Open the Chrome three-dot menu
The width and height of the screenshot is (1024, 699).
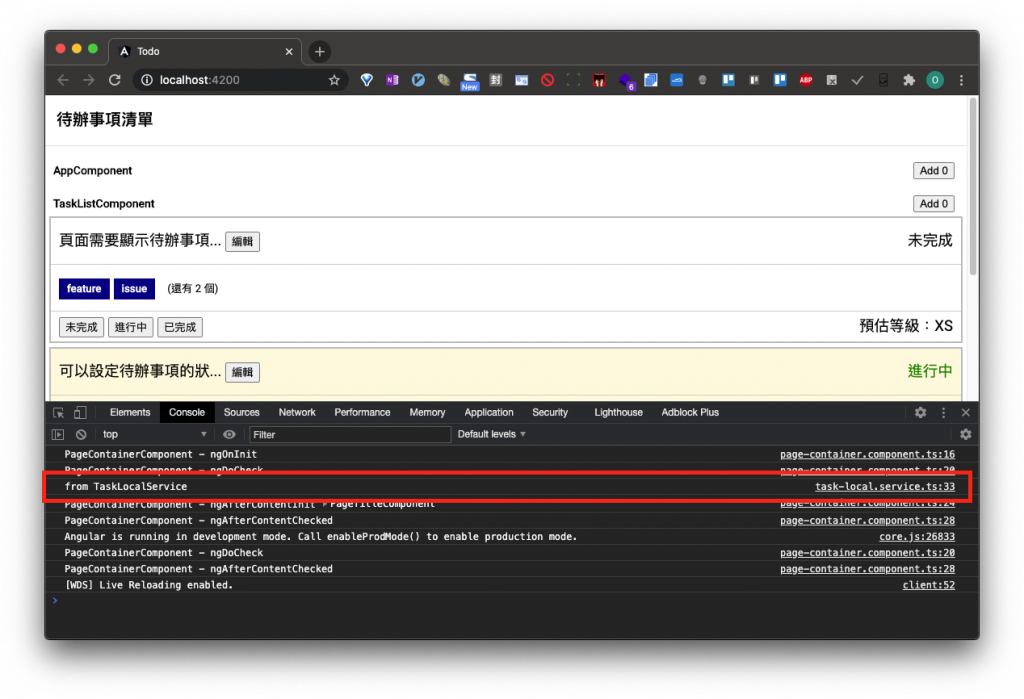(x=961, y=80)
